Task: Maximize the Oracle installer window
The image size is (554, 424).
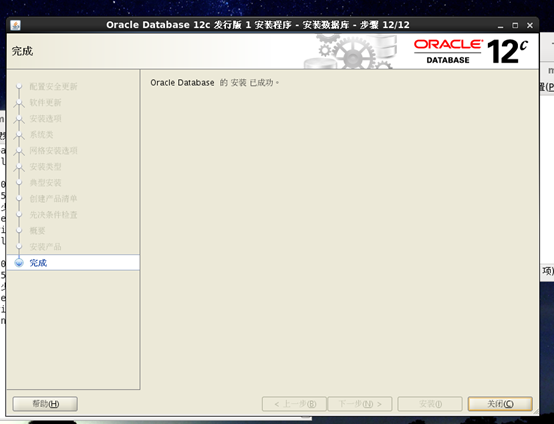Action: [x=515, y=26]
